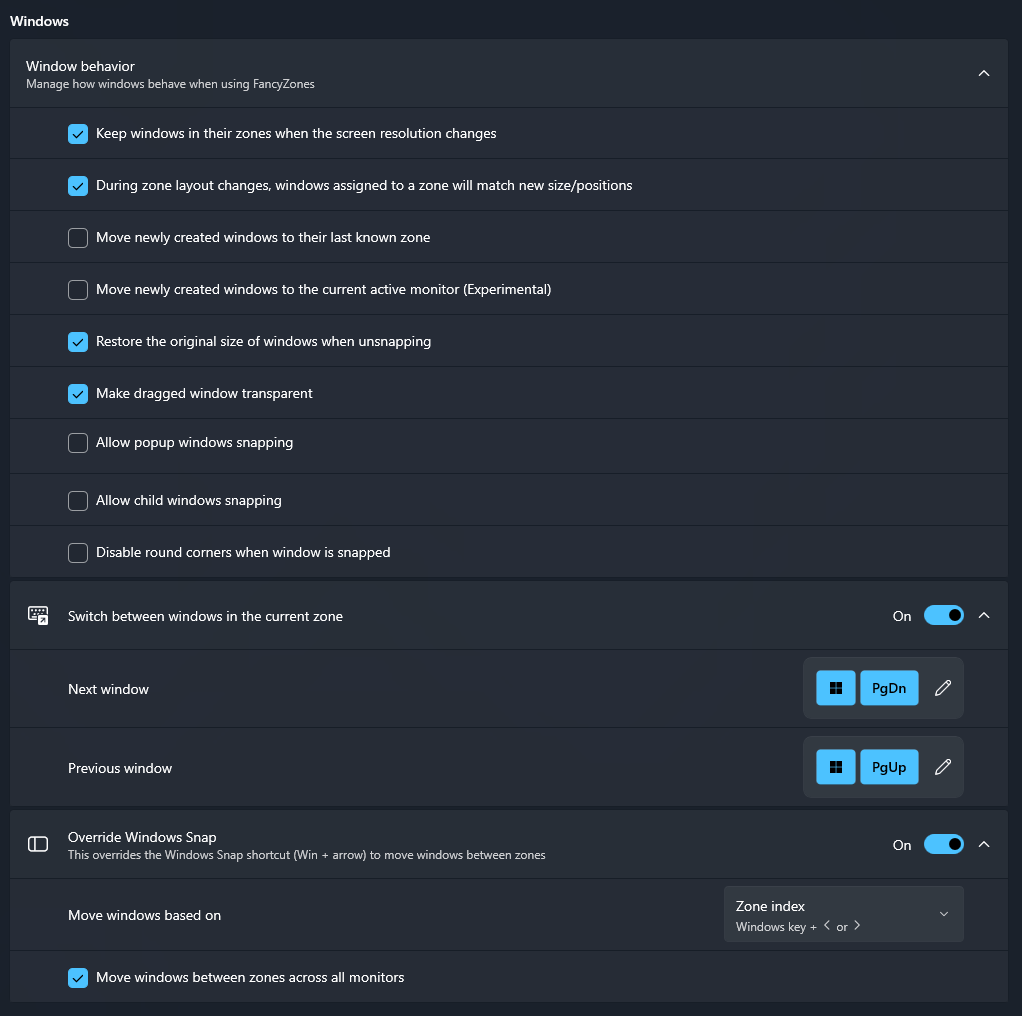Click the PgDn key in the Next window shortcut
Screen dimensions: 1022x1016
[889, 688]
